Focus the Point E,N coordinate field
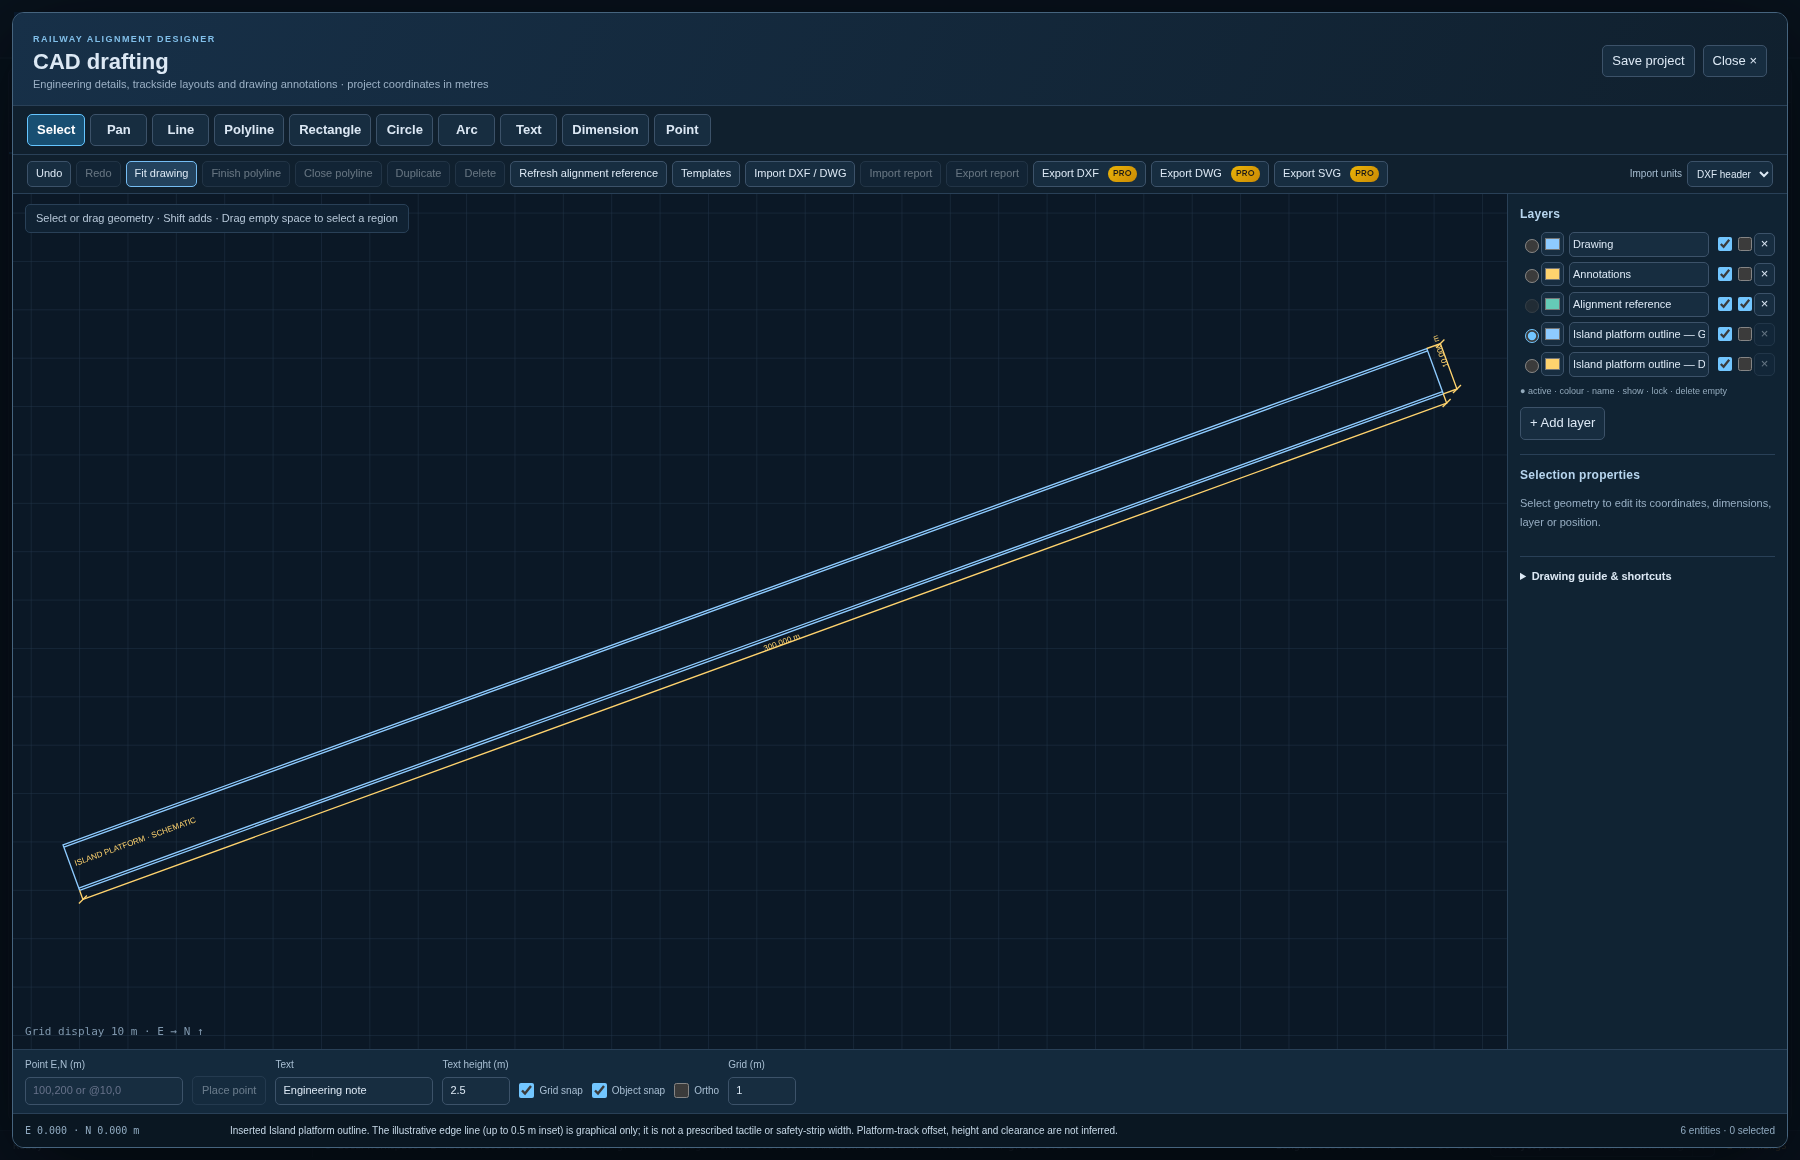 104,1091
